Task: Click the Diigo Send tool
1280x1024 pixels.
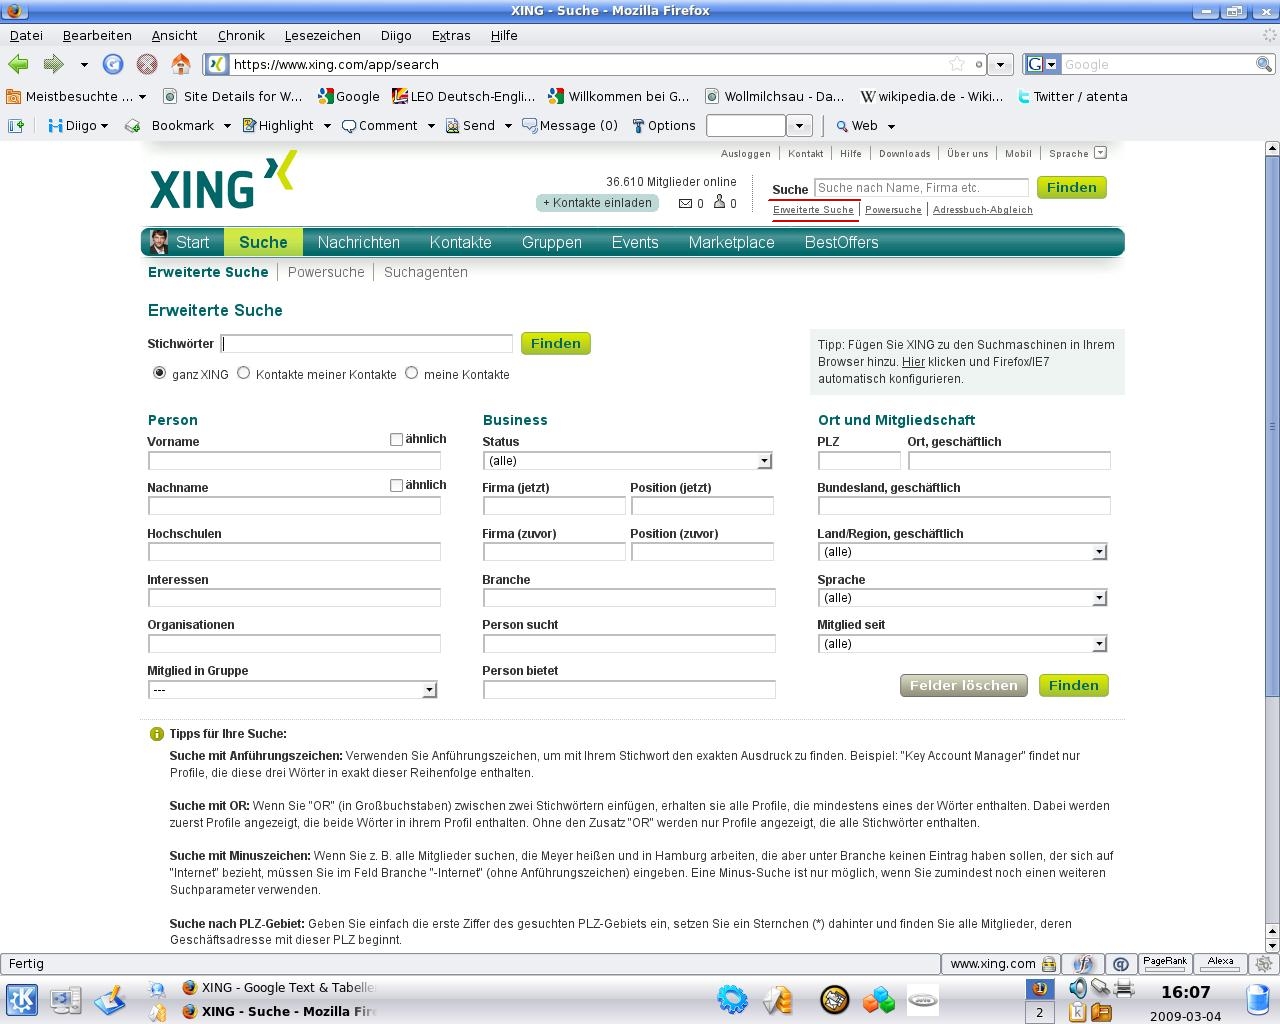Action: (471, 126)
